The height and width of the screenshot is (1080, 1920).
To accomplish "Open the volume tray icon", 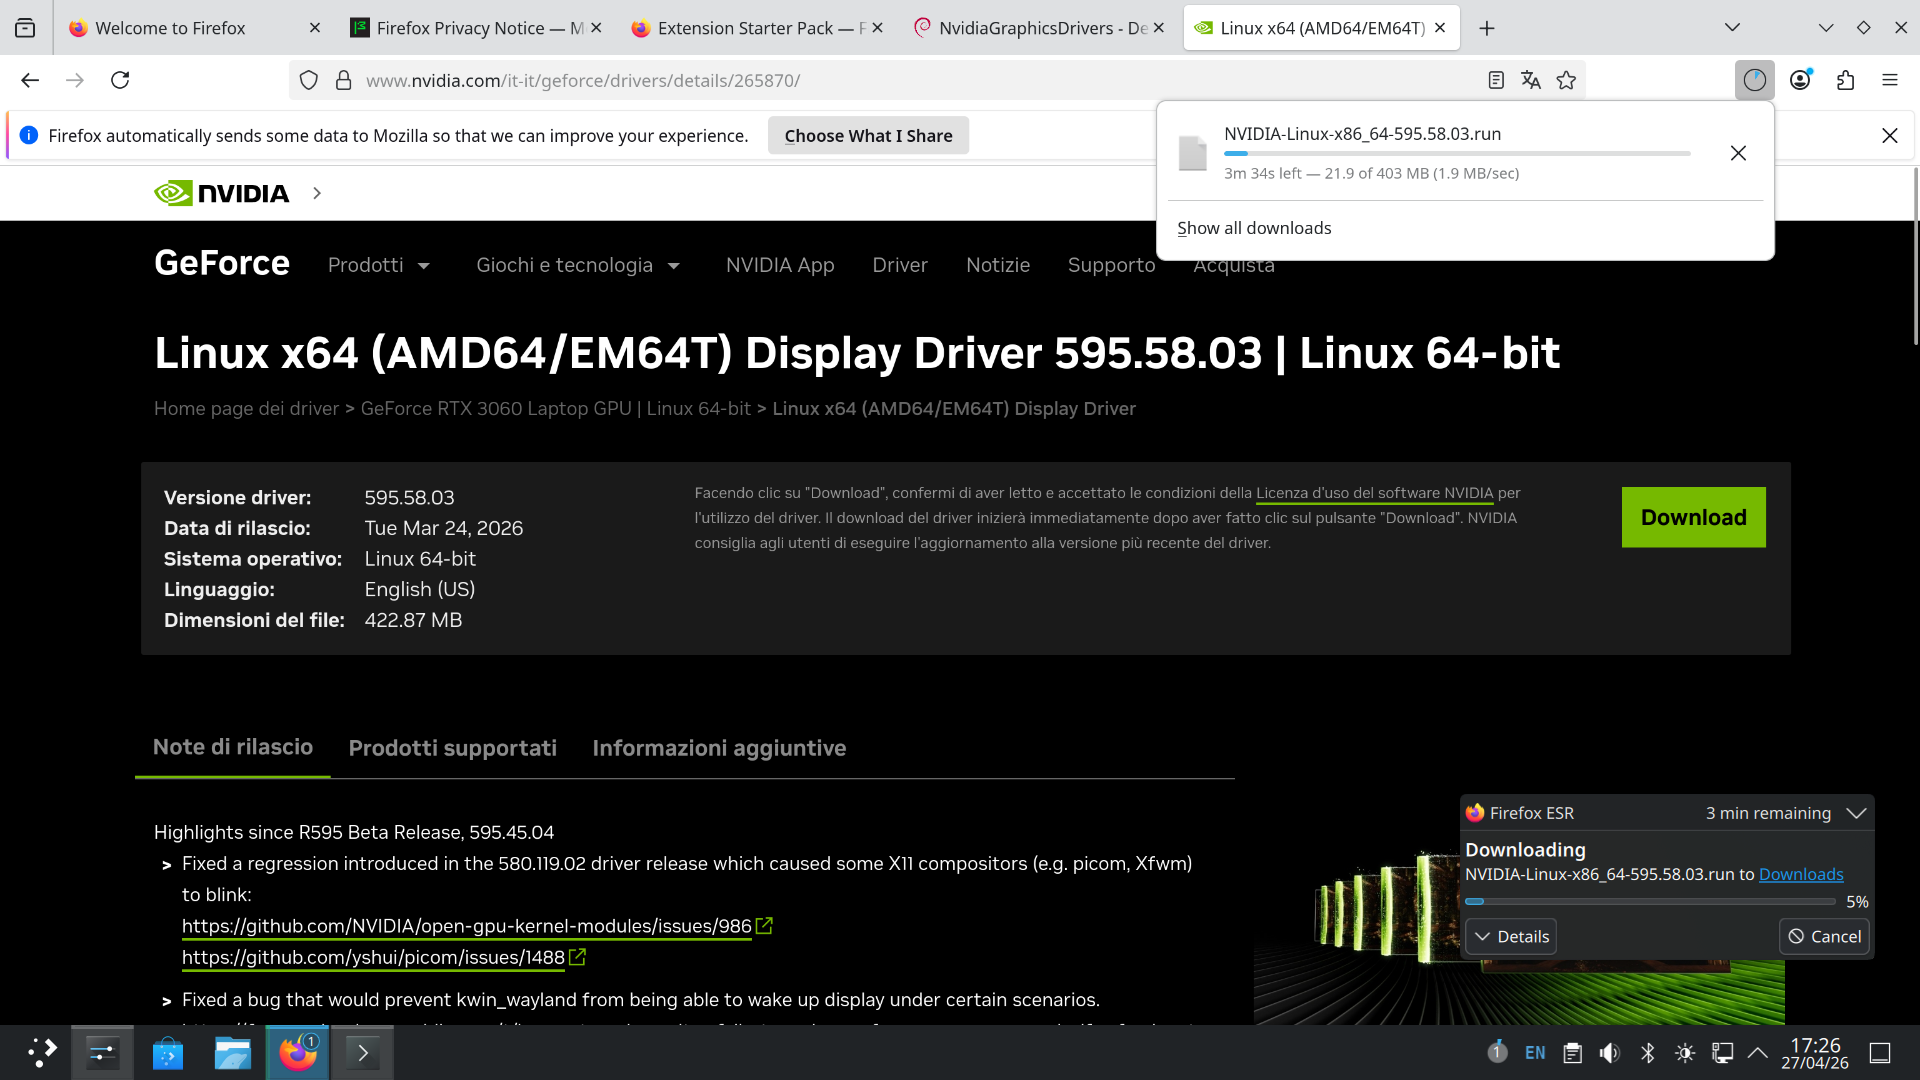I will (x=1610, y=1052).
